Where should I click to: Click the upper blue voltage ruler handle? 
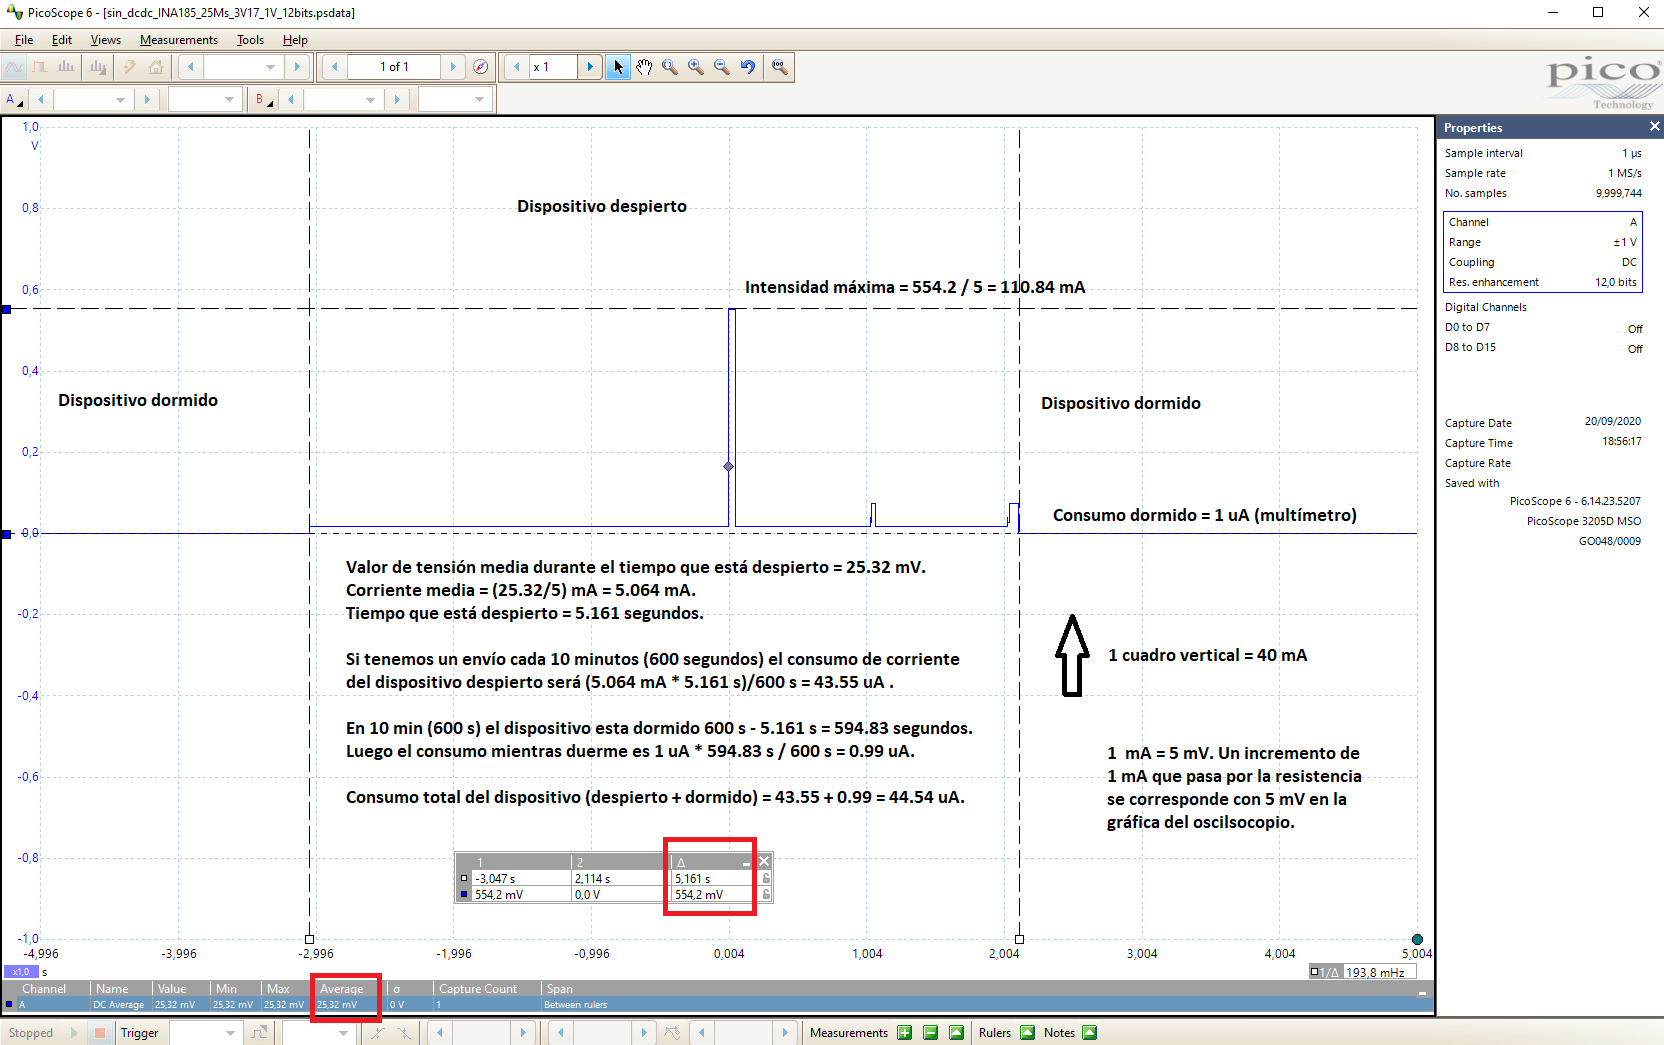[6, 309]
